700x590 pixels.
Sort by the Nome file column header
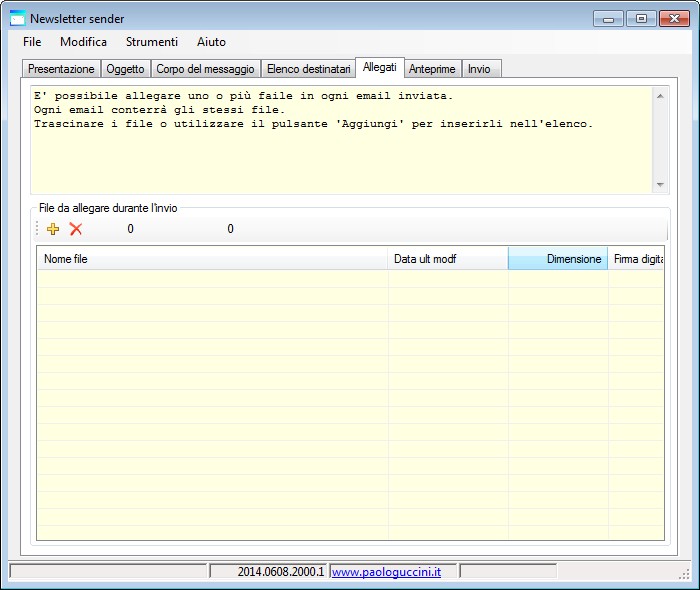click(x=212, y=259)
